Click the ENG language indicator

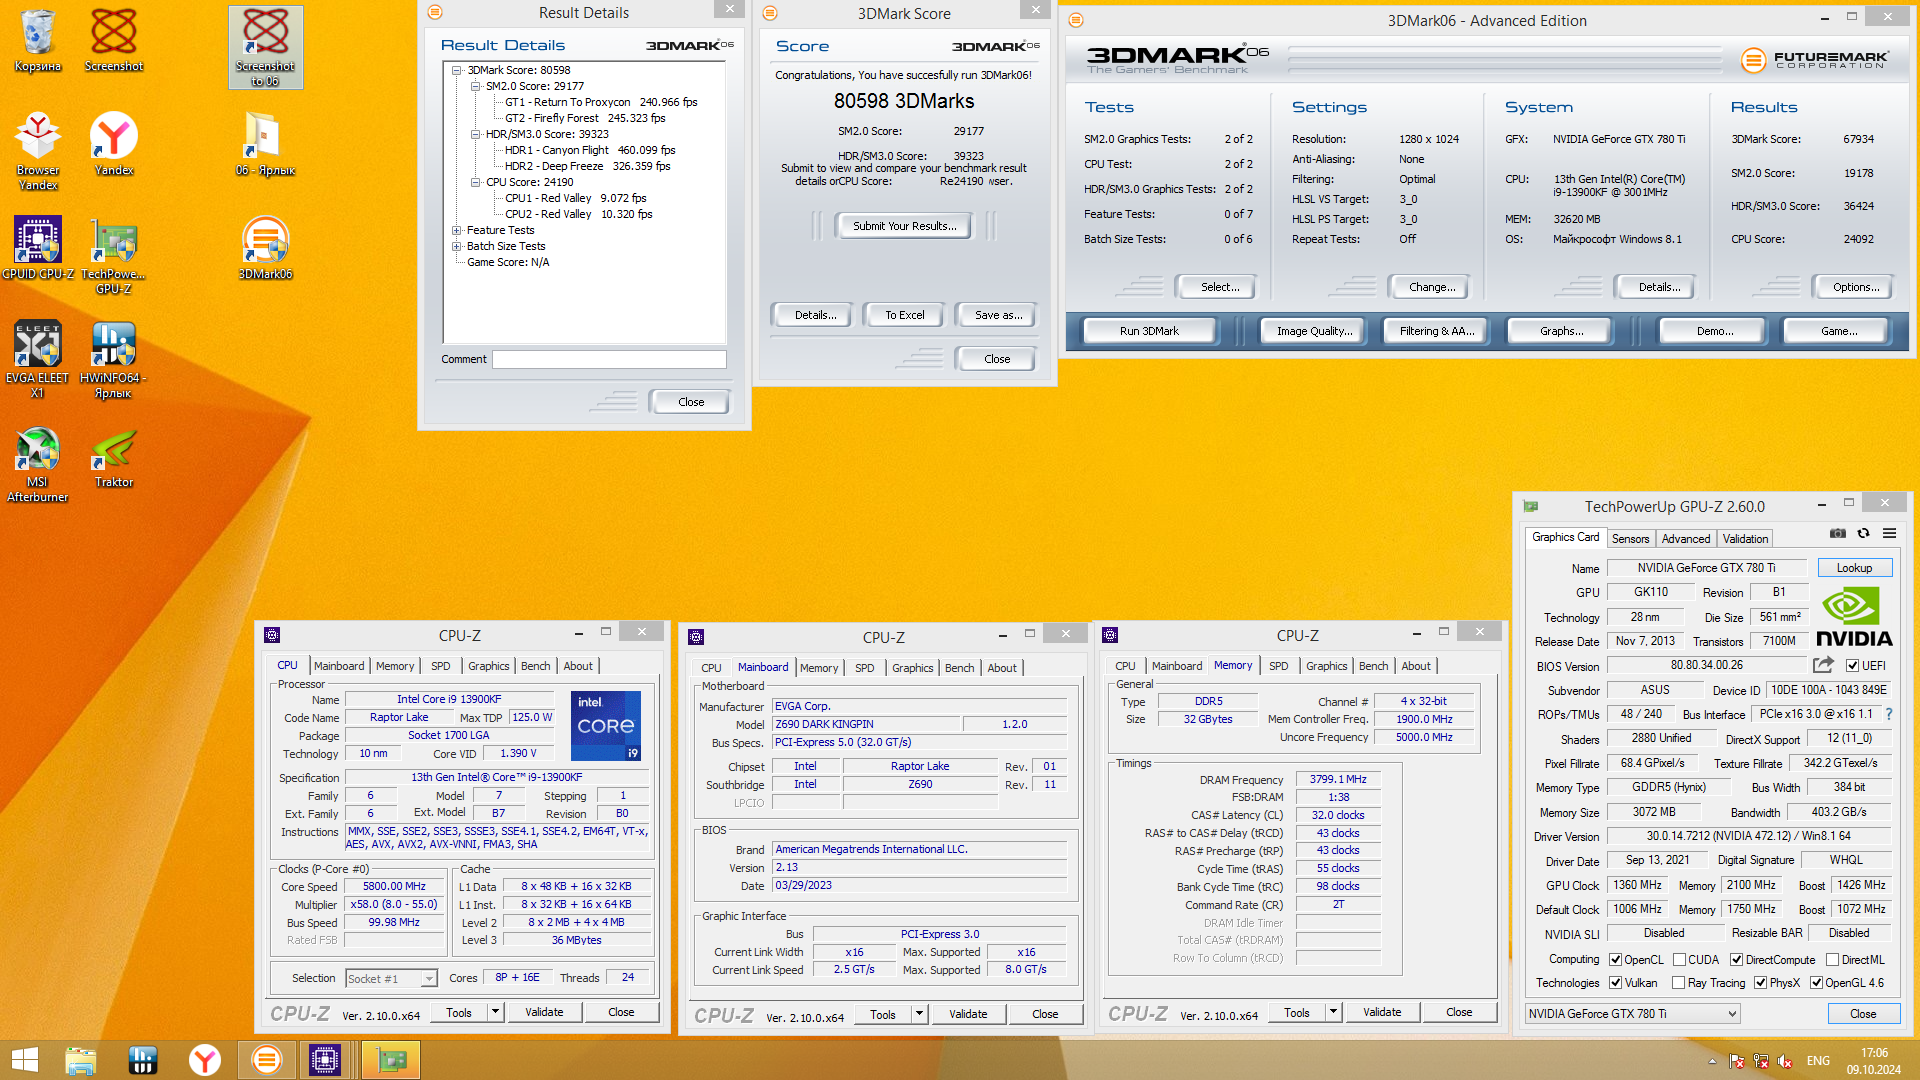click(1818, 1061)
